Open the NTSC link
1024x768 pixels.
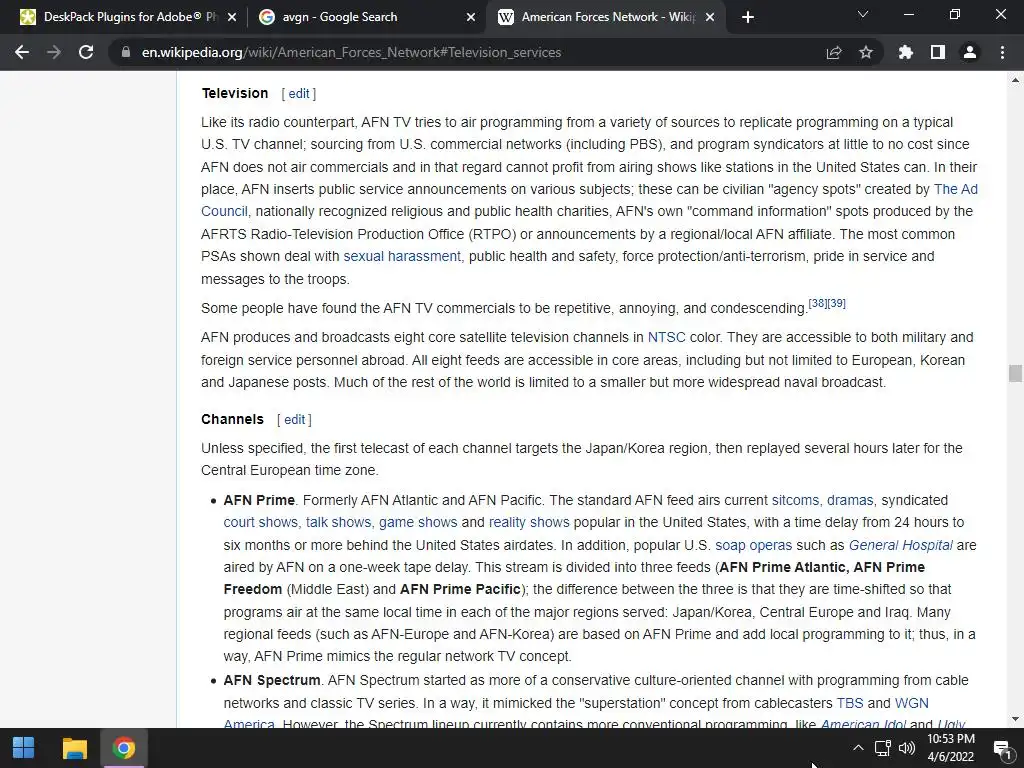coord(666,337)
